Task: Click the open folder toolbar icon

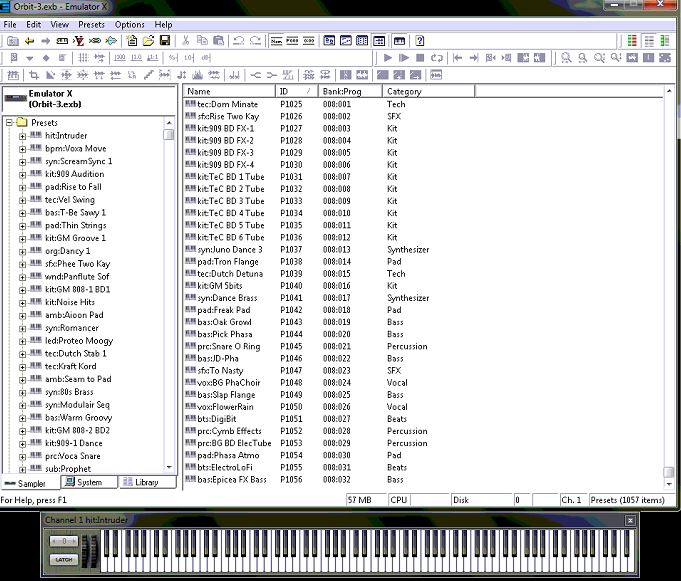Action: click(x=148, y=41)
